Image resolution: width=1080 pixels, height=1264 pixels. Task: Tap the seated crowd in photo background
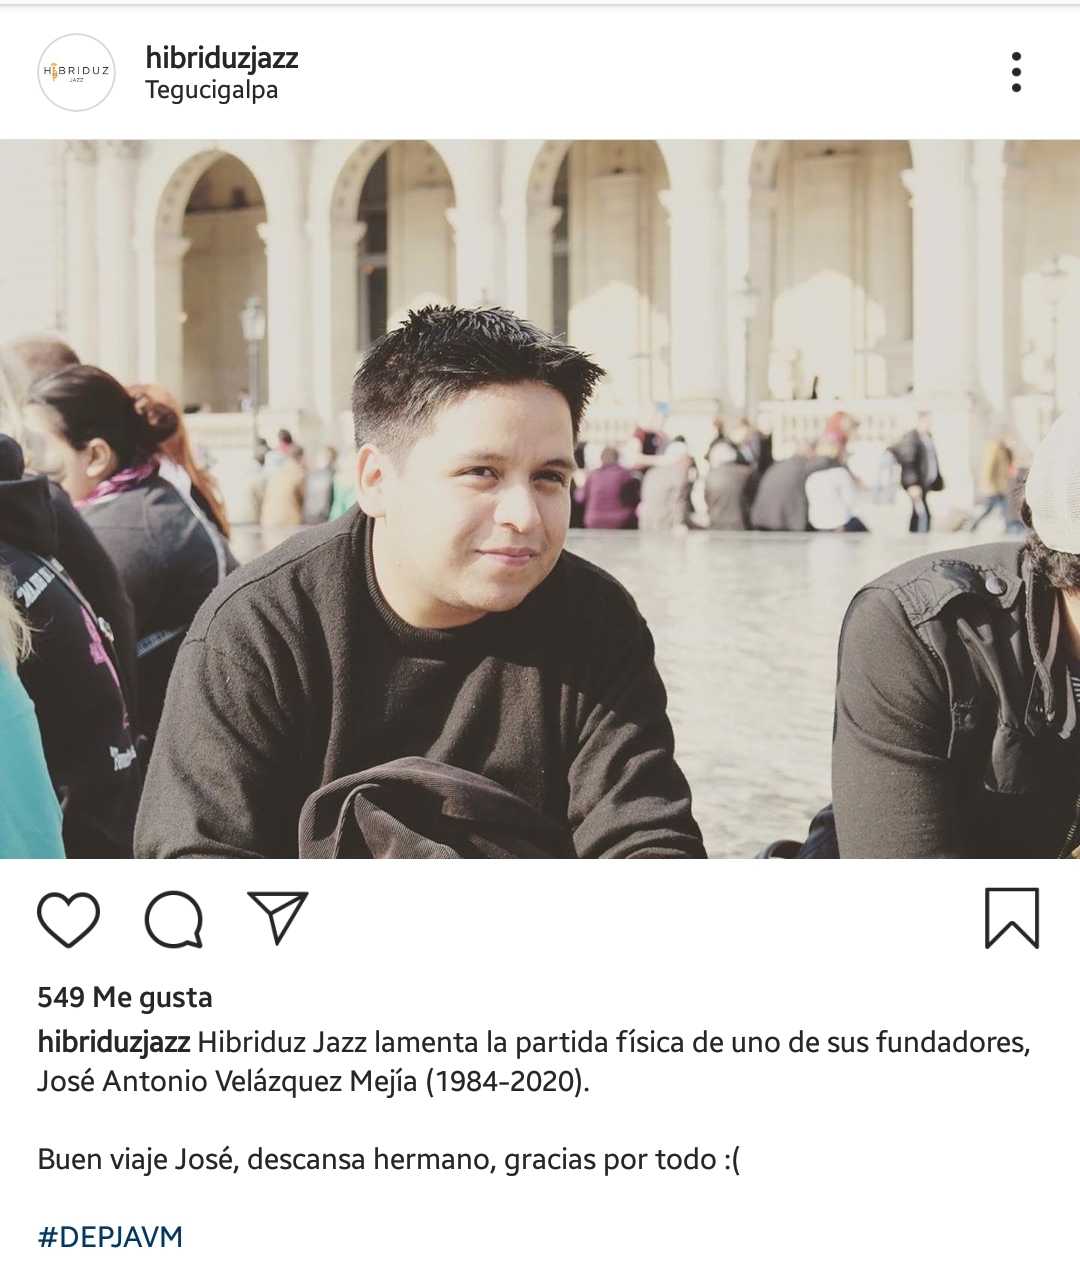click(720, 485)
